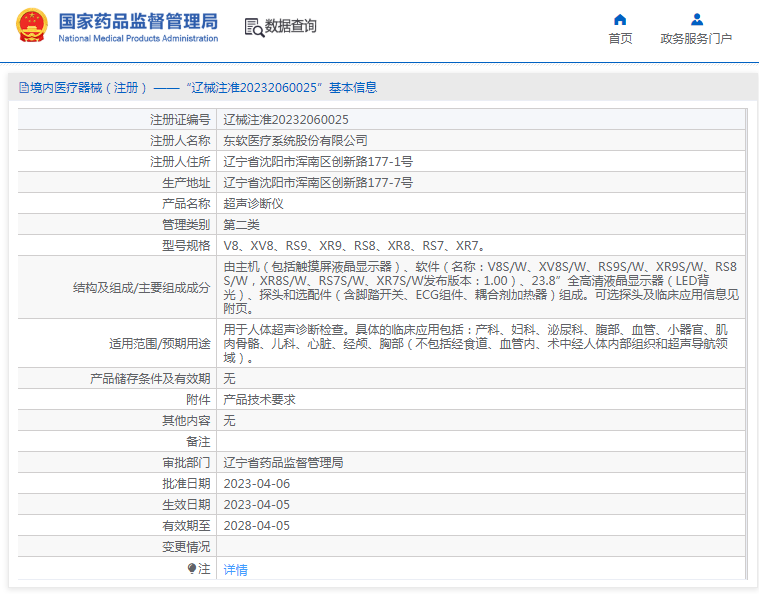Open 政务服务门户 user icon
Viewport: 759px width, 594px height.
coord(697,19)
